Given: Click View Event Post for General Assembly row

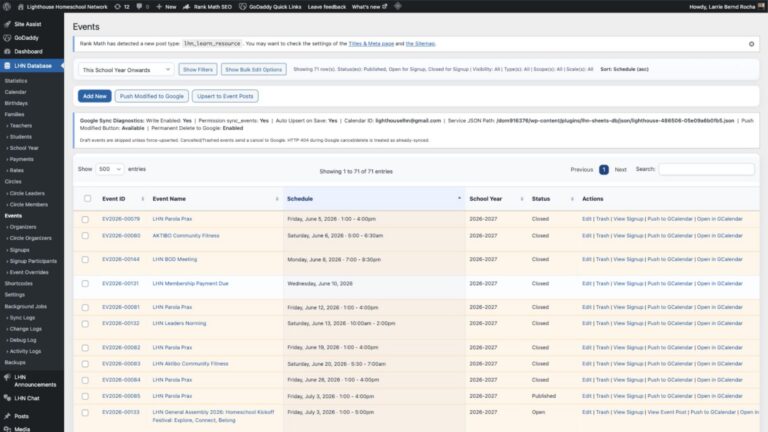Looking at the screenshot, I should click(667, 412).
